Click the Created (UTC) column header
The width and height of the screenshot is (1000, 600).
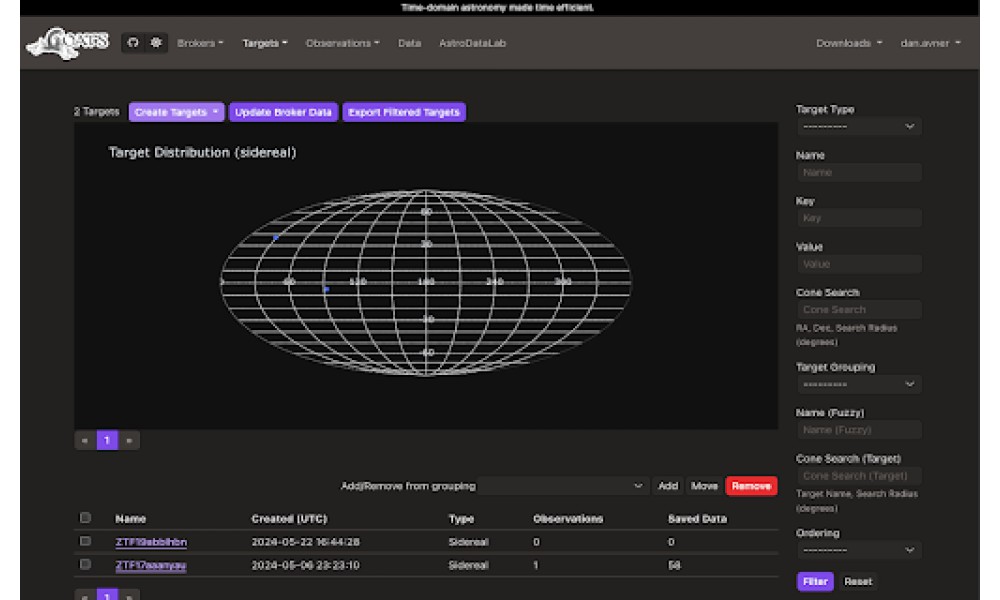tap(289, 519)
